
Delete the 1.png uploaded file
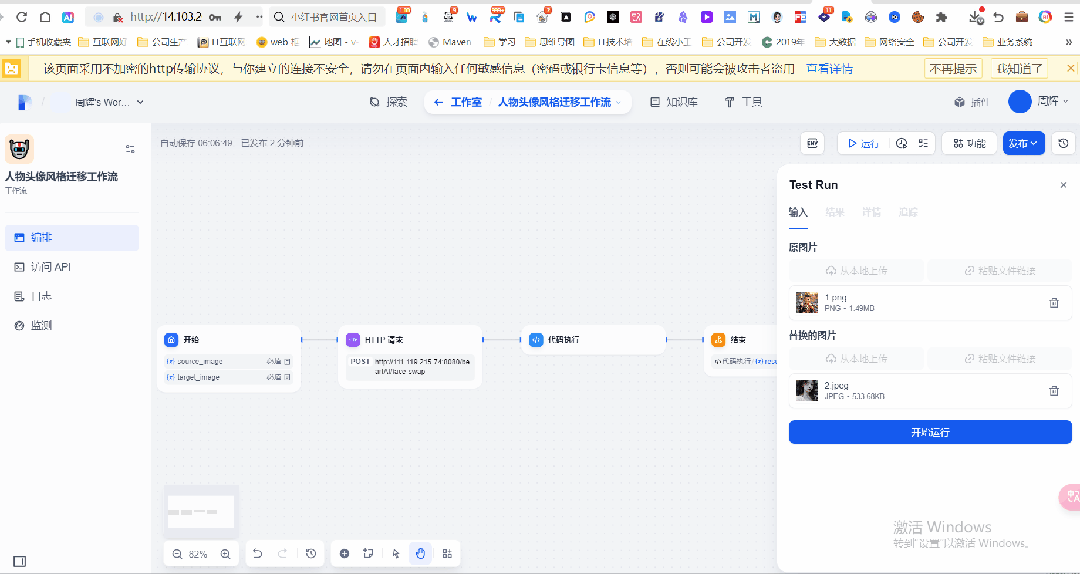tap(1053, 303)
